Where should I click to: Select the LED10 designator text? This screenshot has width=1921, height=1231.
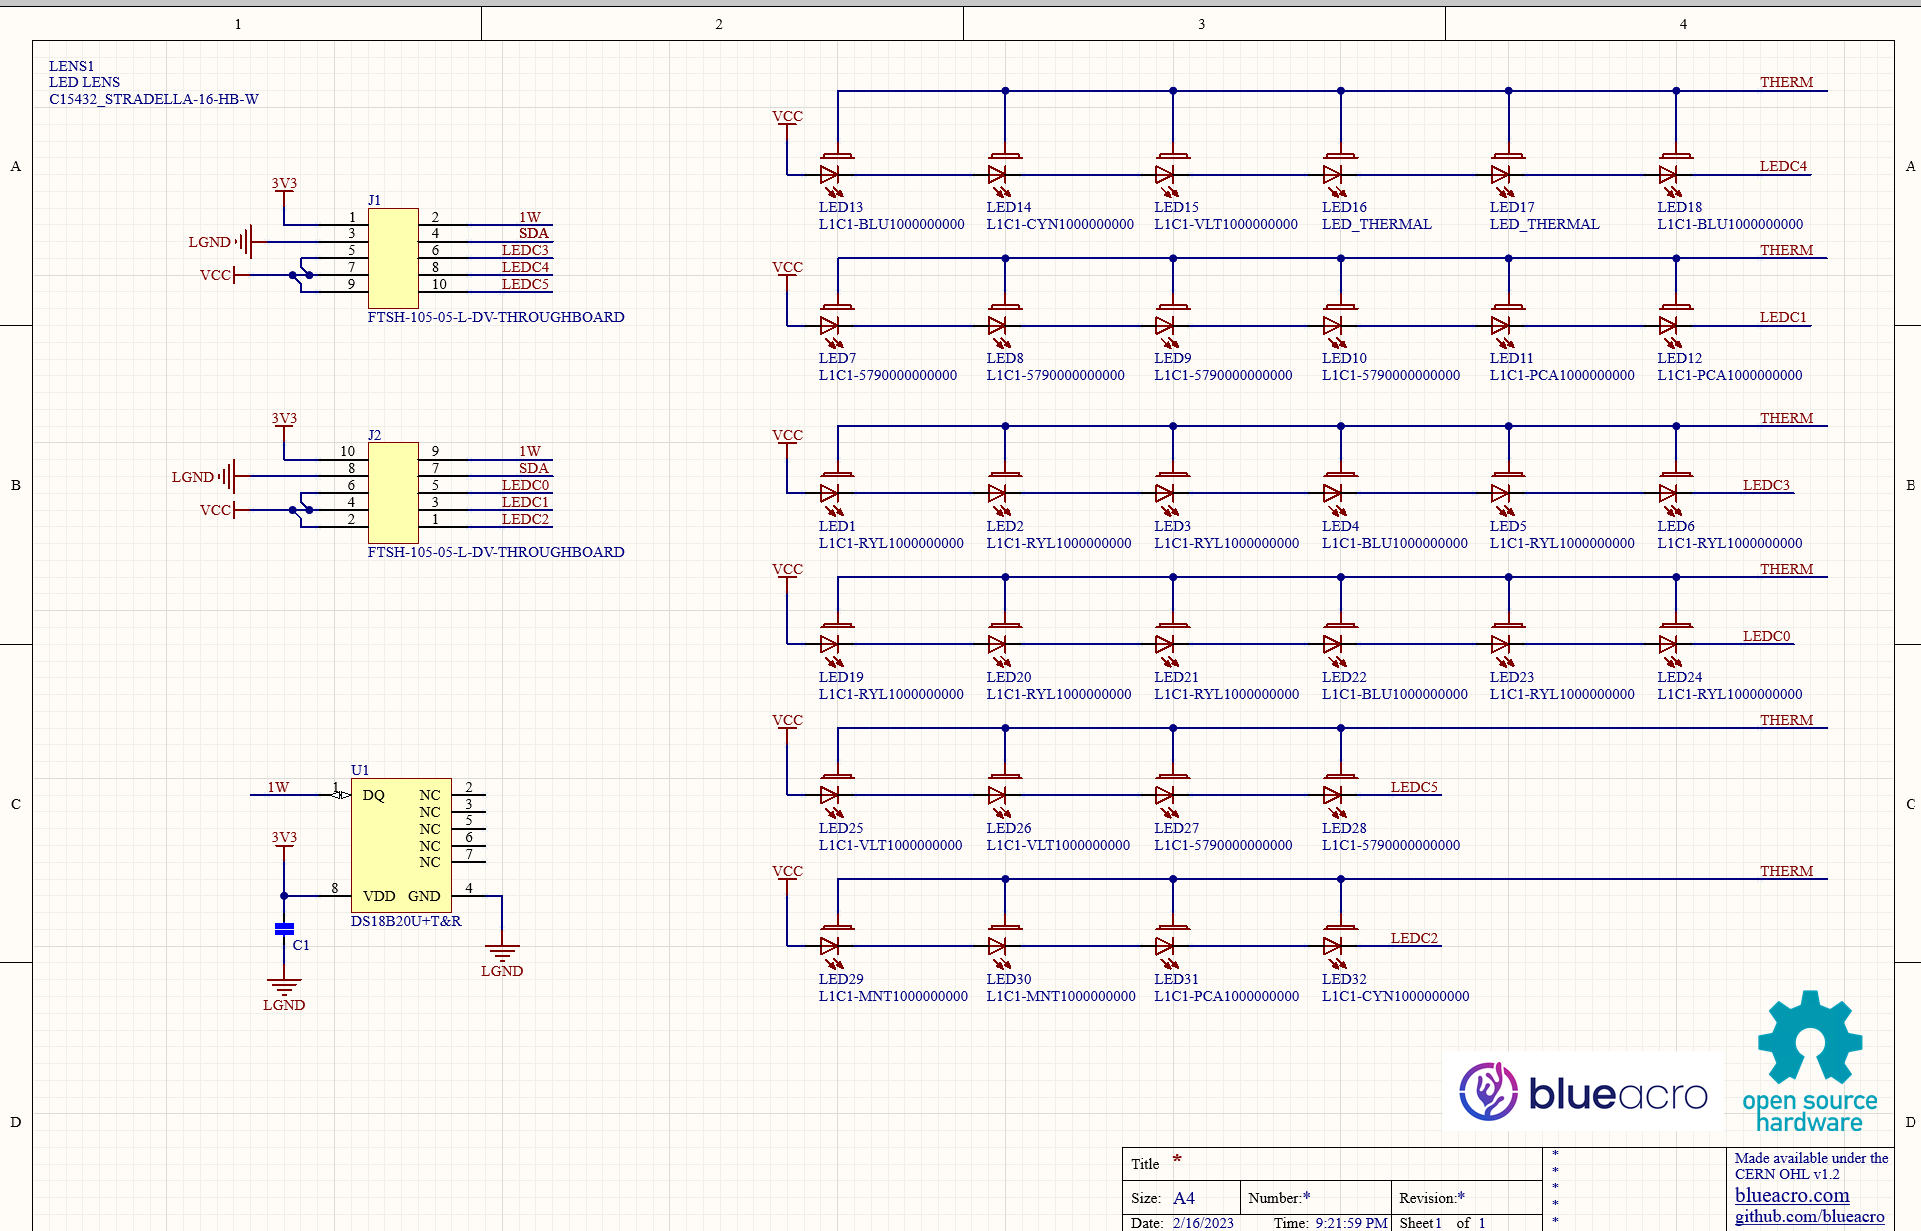pyautogui.click(x=1344, y=358)
